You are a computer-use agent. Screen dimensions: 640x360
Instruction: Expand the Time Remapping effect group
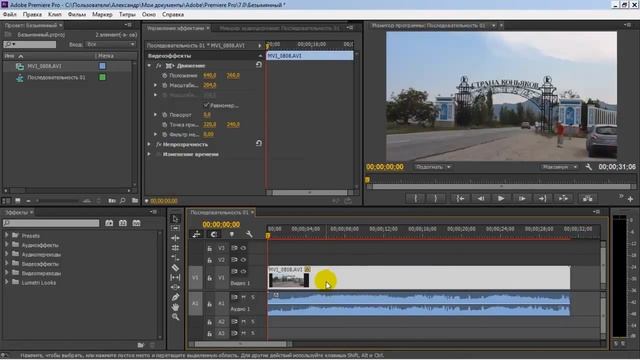click(149, 154)
